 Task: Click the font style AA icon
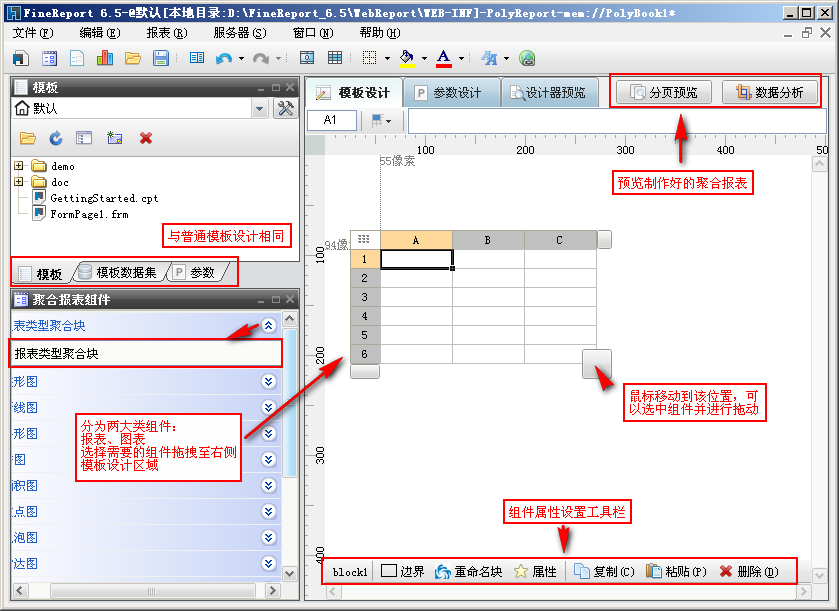tap(489, 58)
